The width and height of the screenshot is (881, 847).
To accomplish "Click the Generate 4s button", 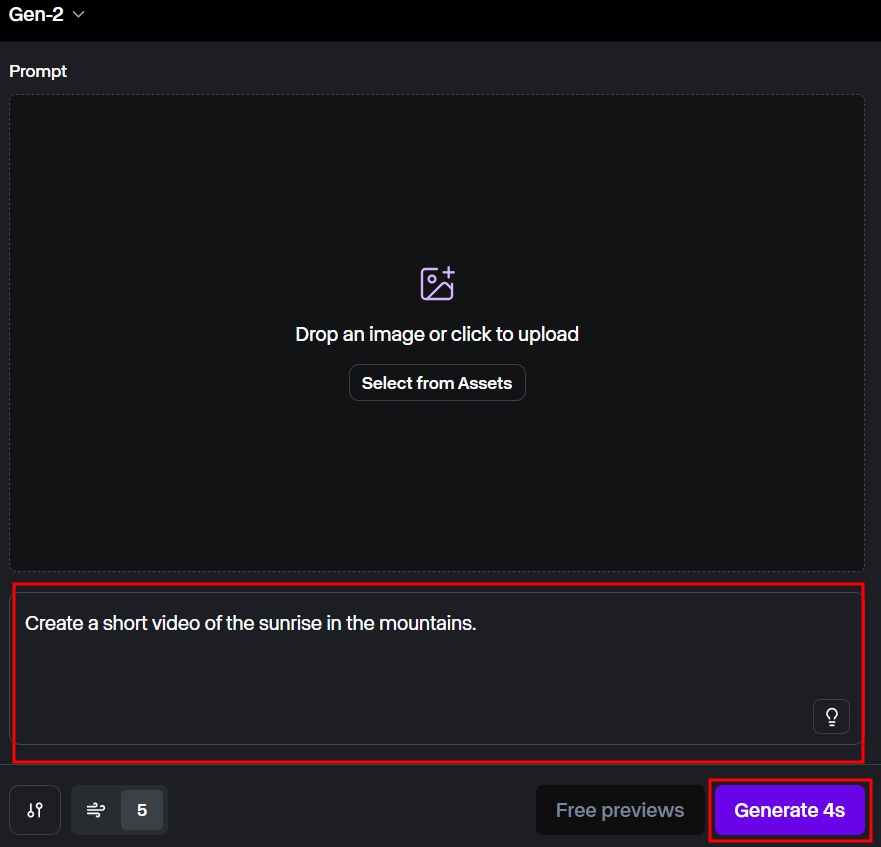I will pyautogui.click(x=789, y=810).
